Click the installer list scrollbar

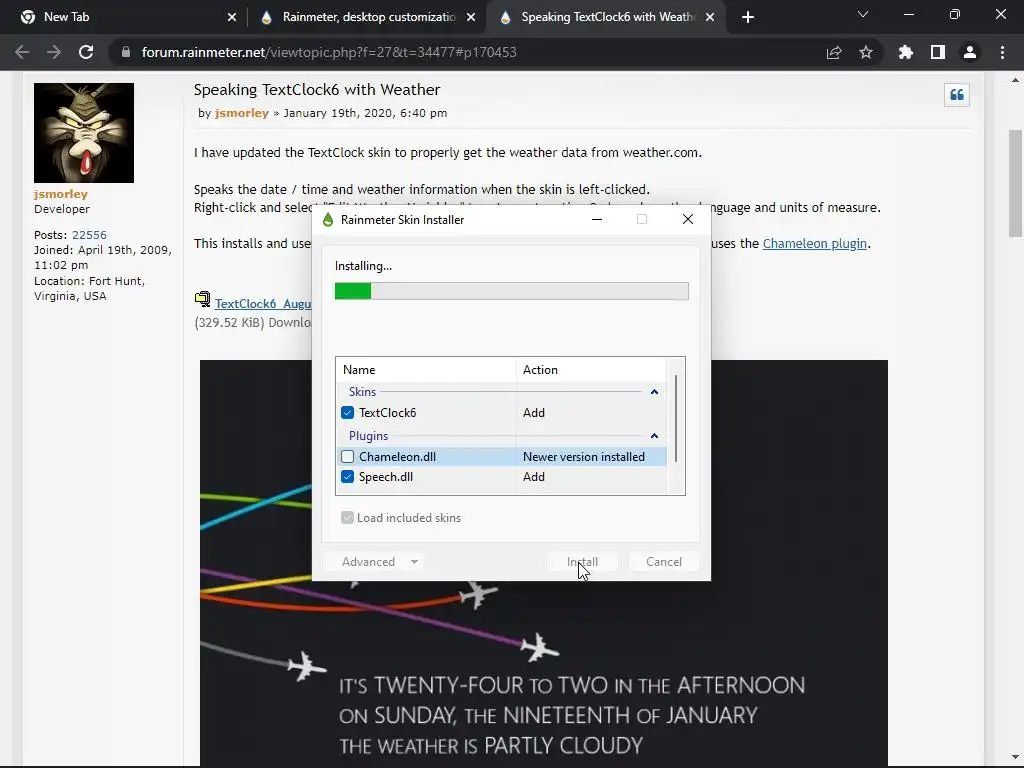[x=676, y=418]
